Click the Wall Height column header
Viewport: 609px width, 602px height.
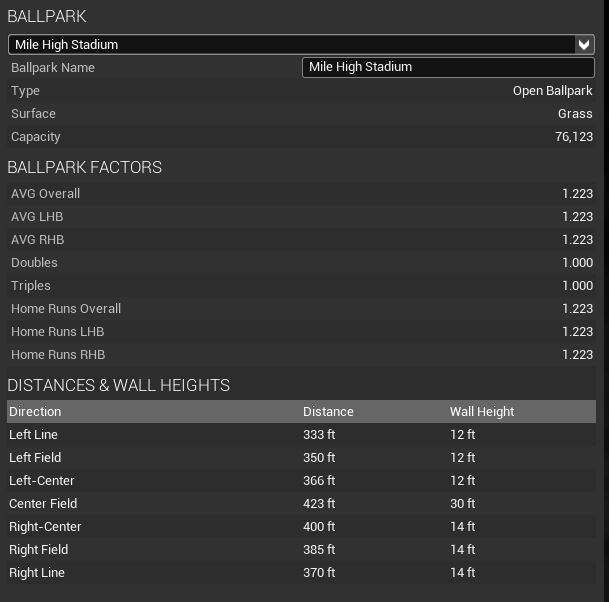(482, 411)
